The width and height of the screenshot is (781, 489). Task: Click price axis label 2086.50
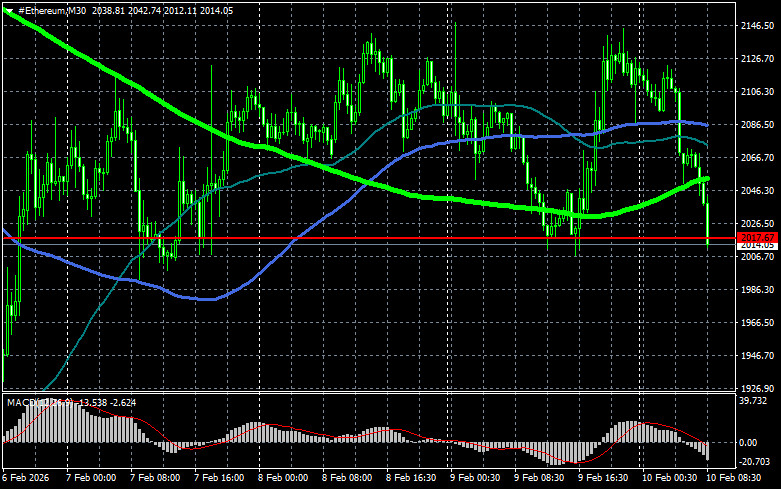coord(758,124)
